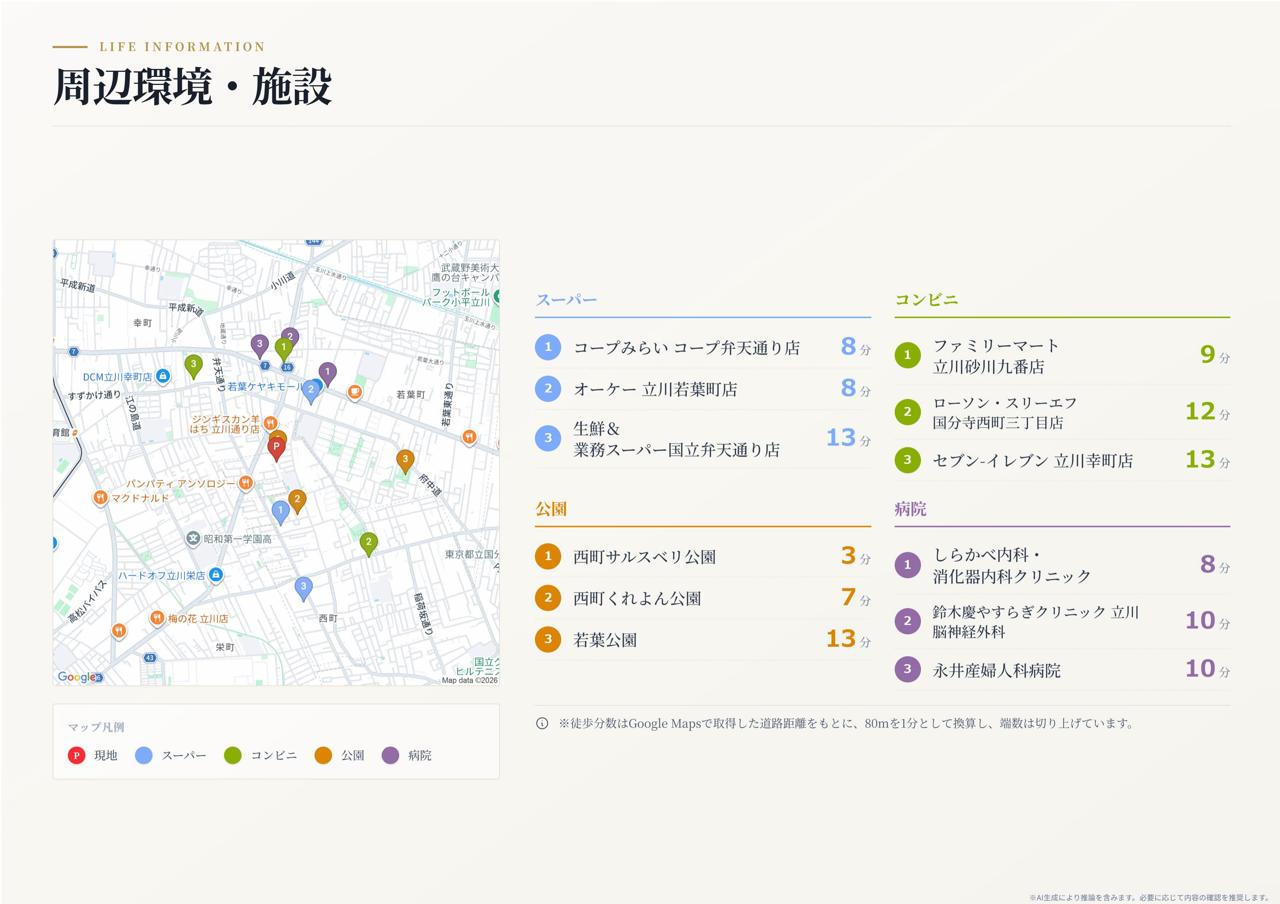Click the 病院 section heading above the lists
1280x904 pixels.
[910, 508]
